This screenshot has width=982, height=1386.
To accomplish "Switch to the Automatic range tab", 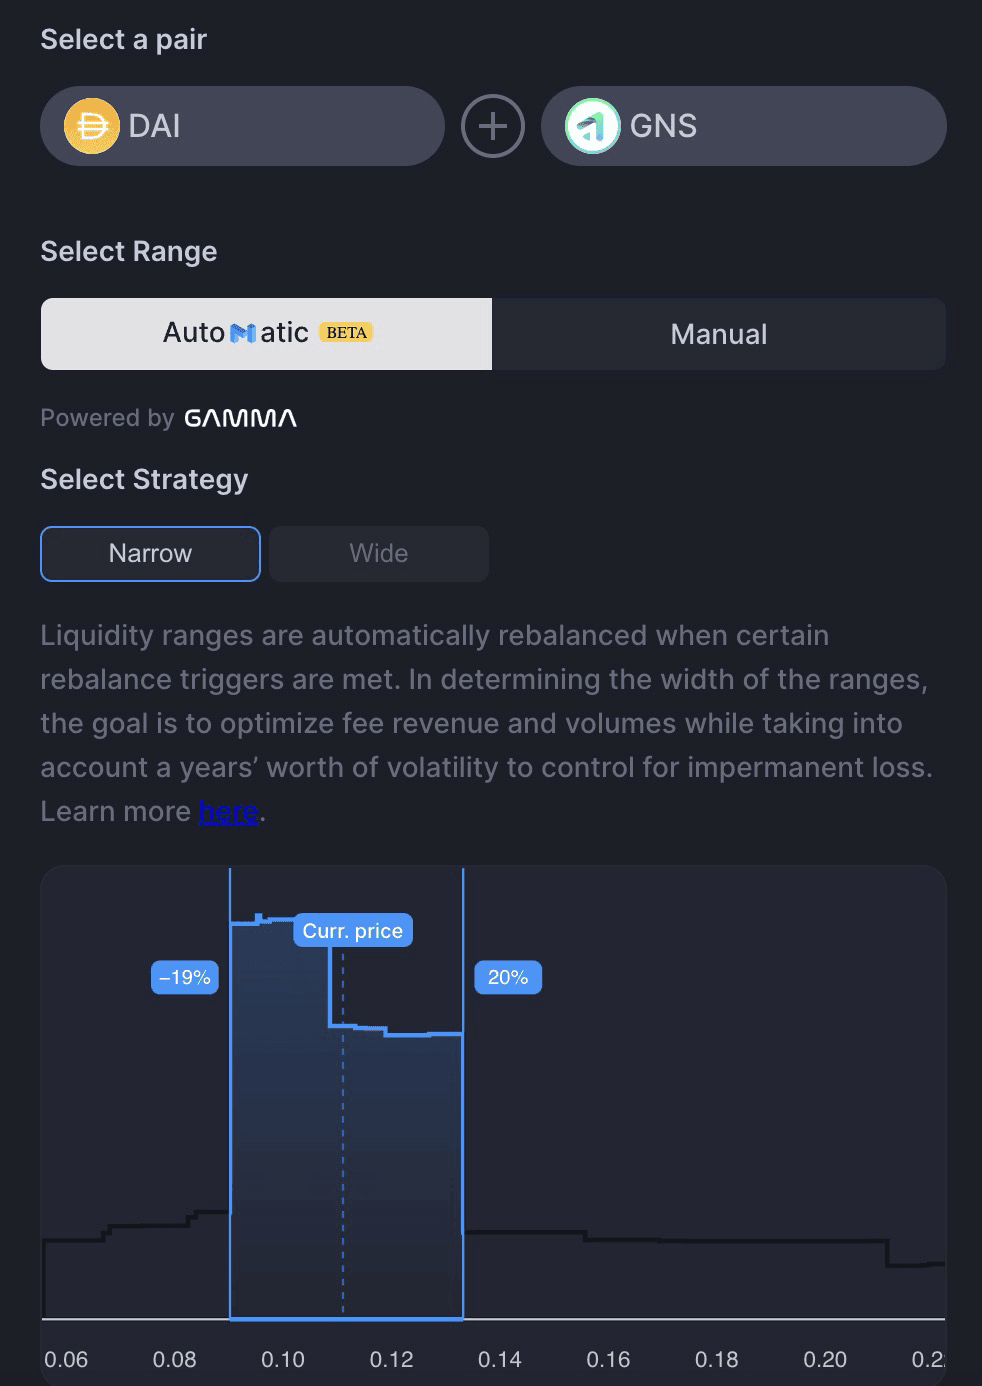I will (x=266, y=334).
